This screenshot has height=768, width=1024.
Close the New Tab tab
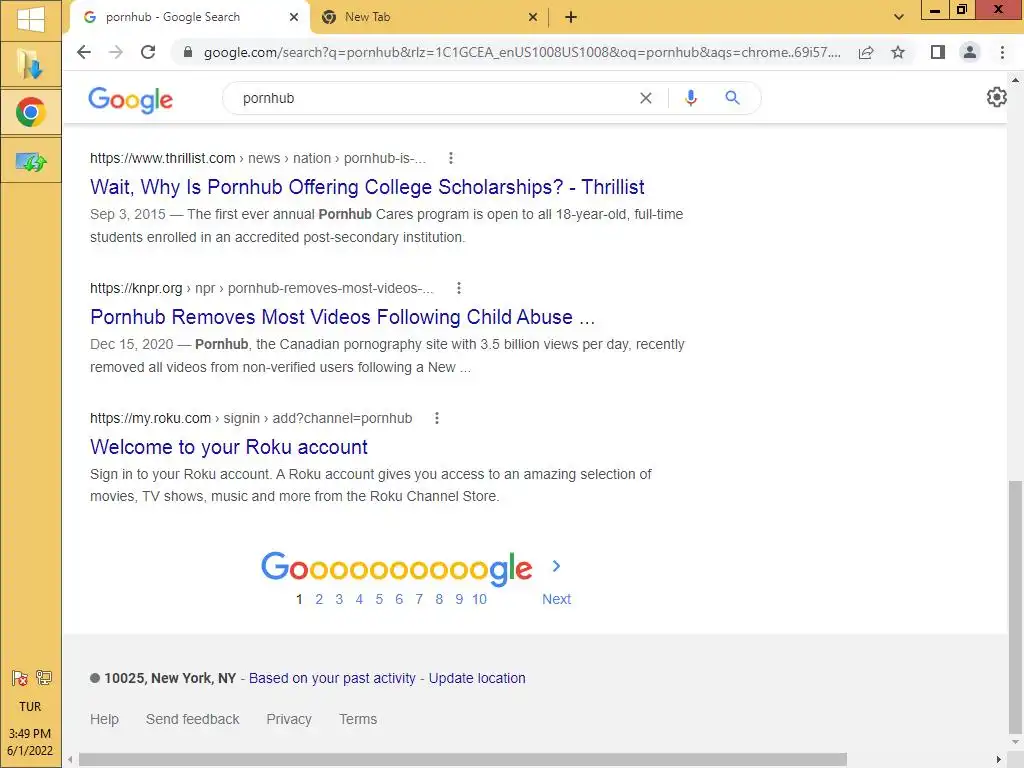tap(533, 17)
